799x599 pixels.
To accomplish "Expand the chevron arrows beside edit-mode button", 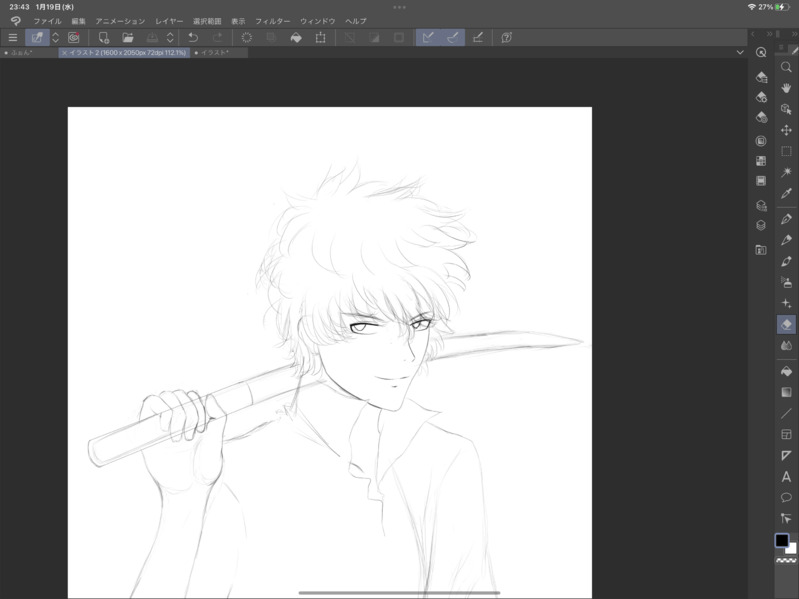I will pos(56,38).
